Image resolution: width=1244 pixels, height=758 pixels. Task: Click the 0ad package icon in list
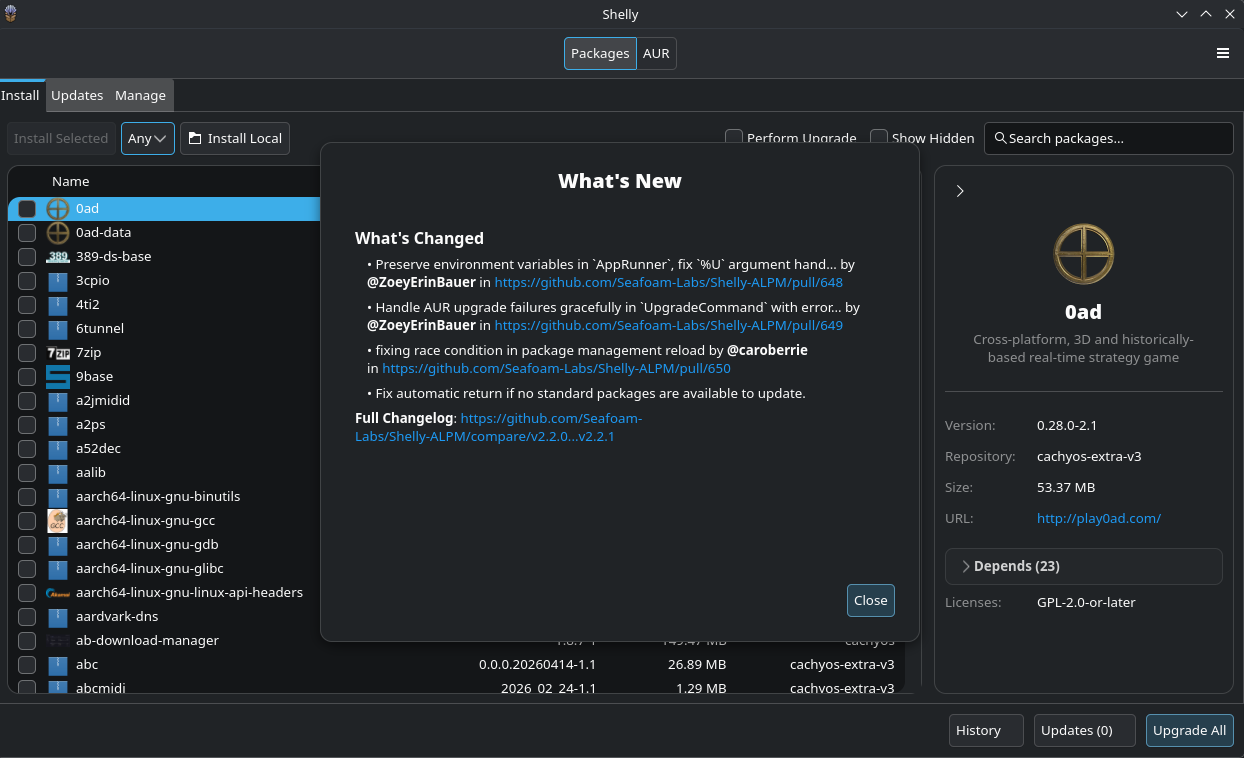coord(58,209)
